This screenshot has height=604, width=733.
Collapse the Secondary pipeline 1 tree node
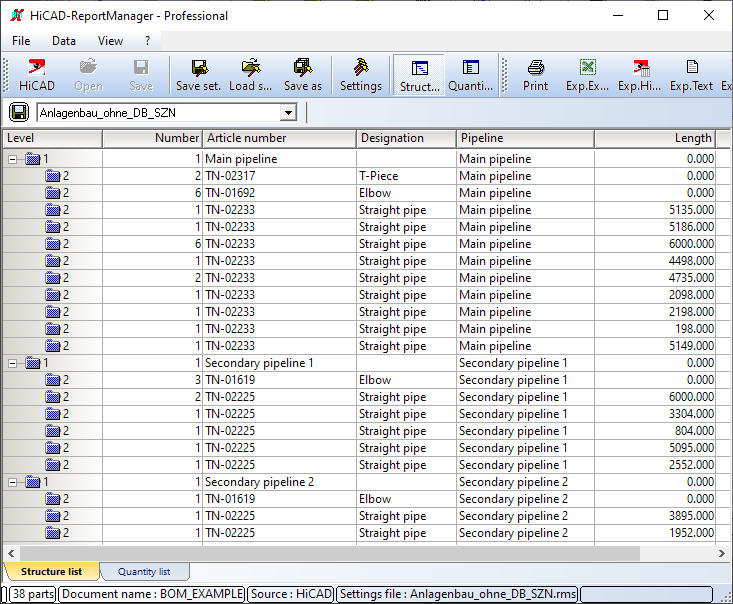tap(13, 363)
